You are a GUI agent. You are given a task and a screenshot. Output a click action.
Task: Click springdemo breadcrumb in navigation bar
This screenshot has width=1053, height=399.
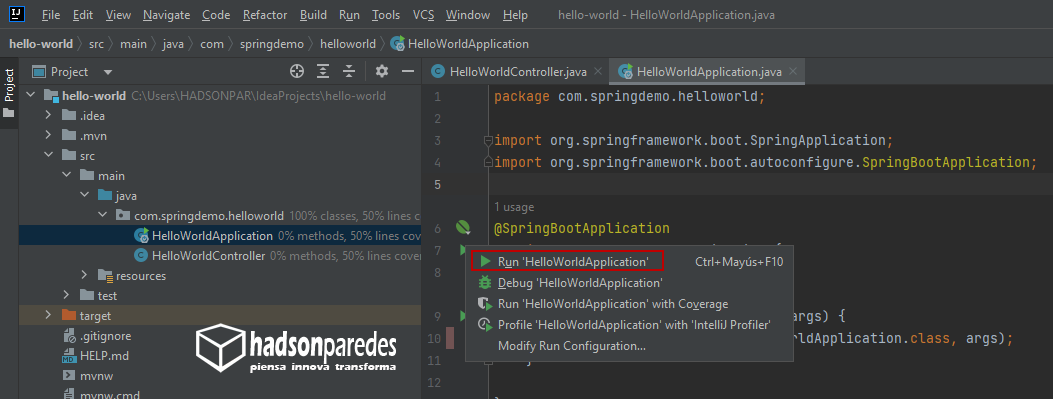[272, 44]
